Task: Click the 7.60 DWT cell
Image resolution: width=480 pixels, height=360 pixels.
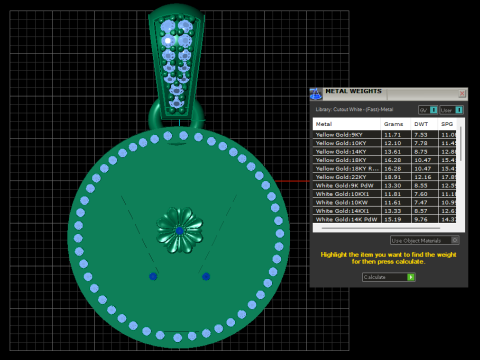Action: tap(424, 194)
